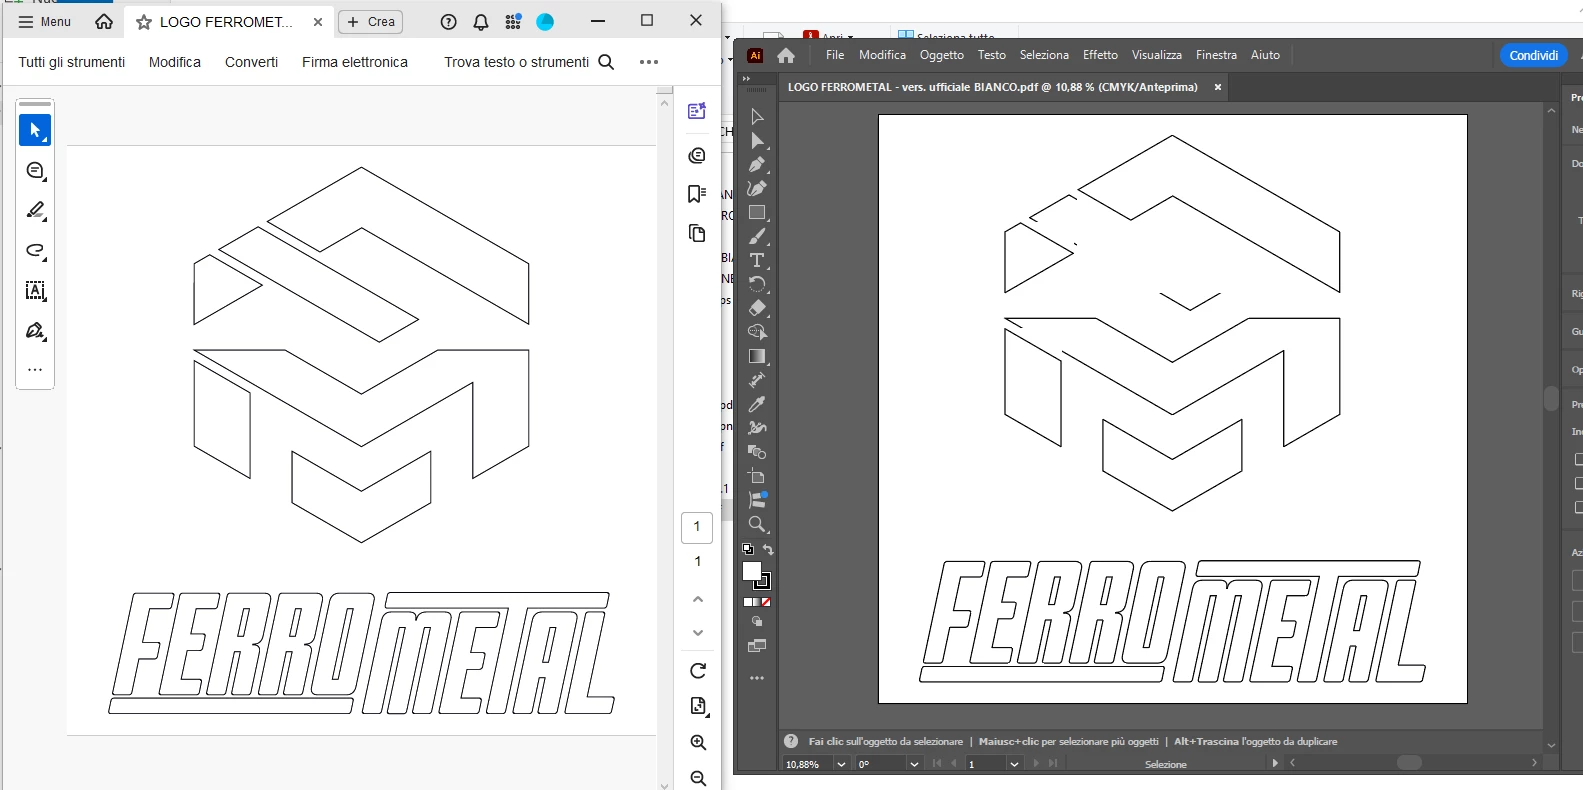Choose the Eraser tool in Illustrator
This screenshot has height=790, width=1583.
click(757, 308)
